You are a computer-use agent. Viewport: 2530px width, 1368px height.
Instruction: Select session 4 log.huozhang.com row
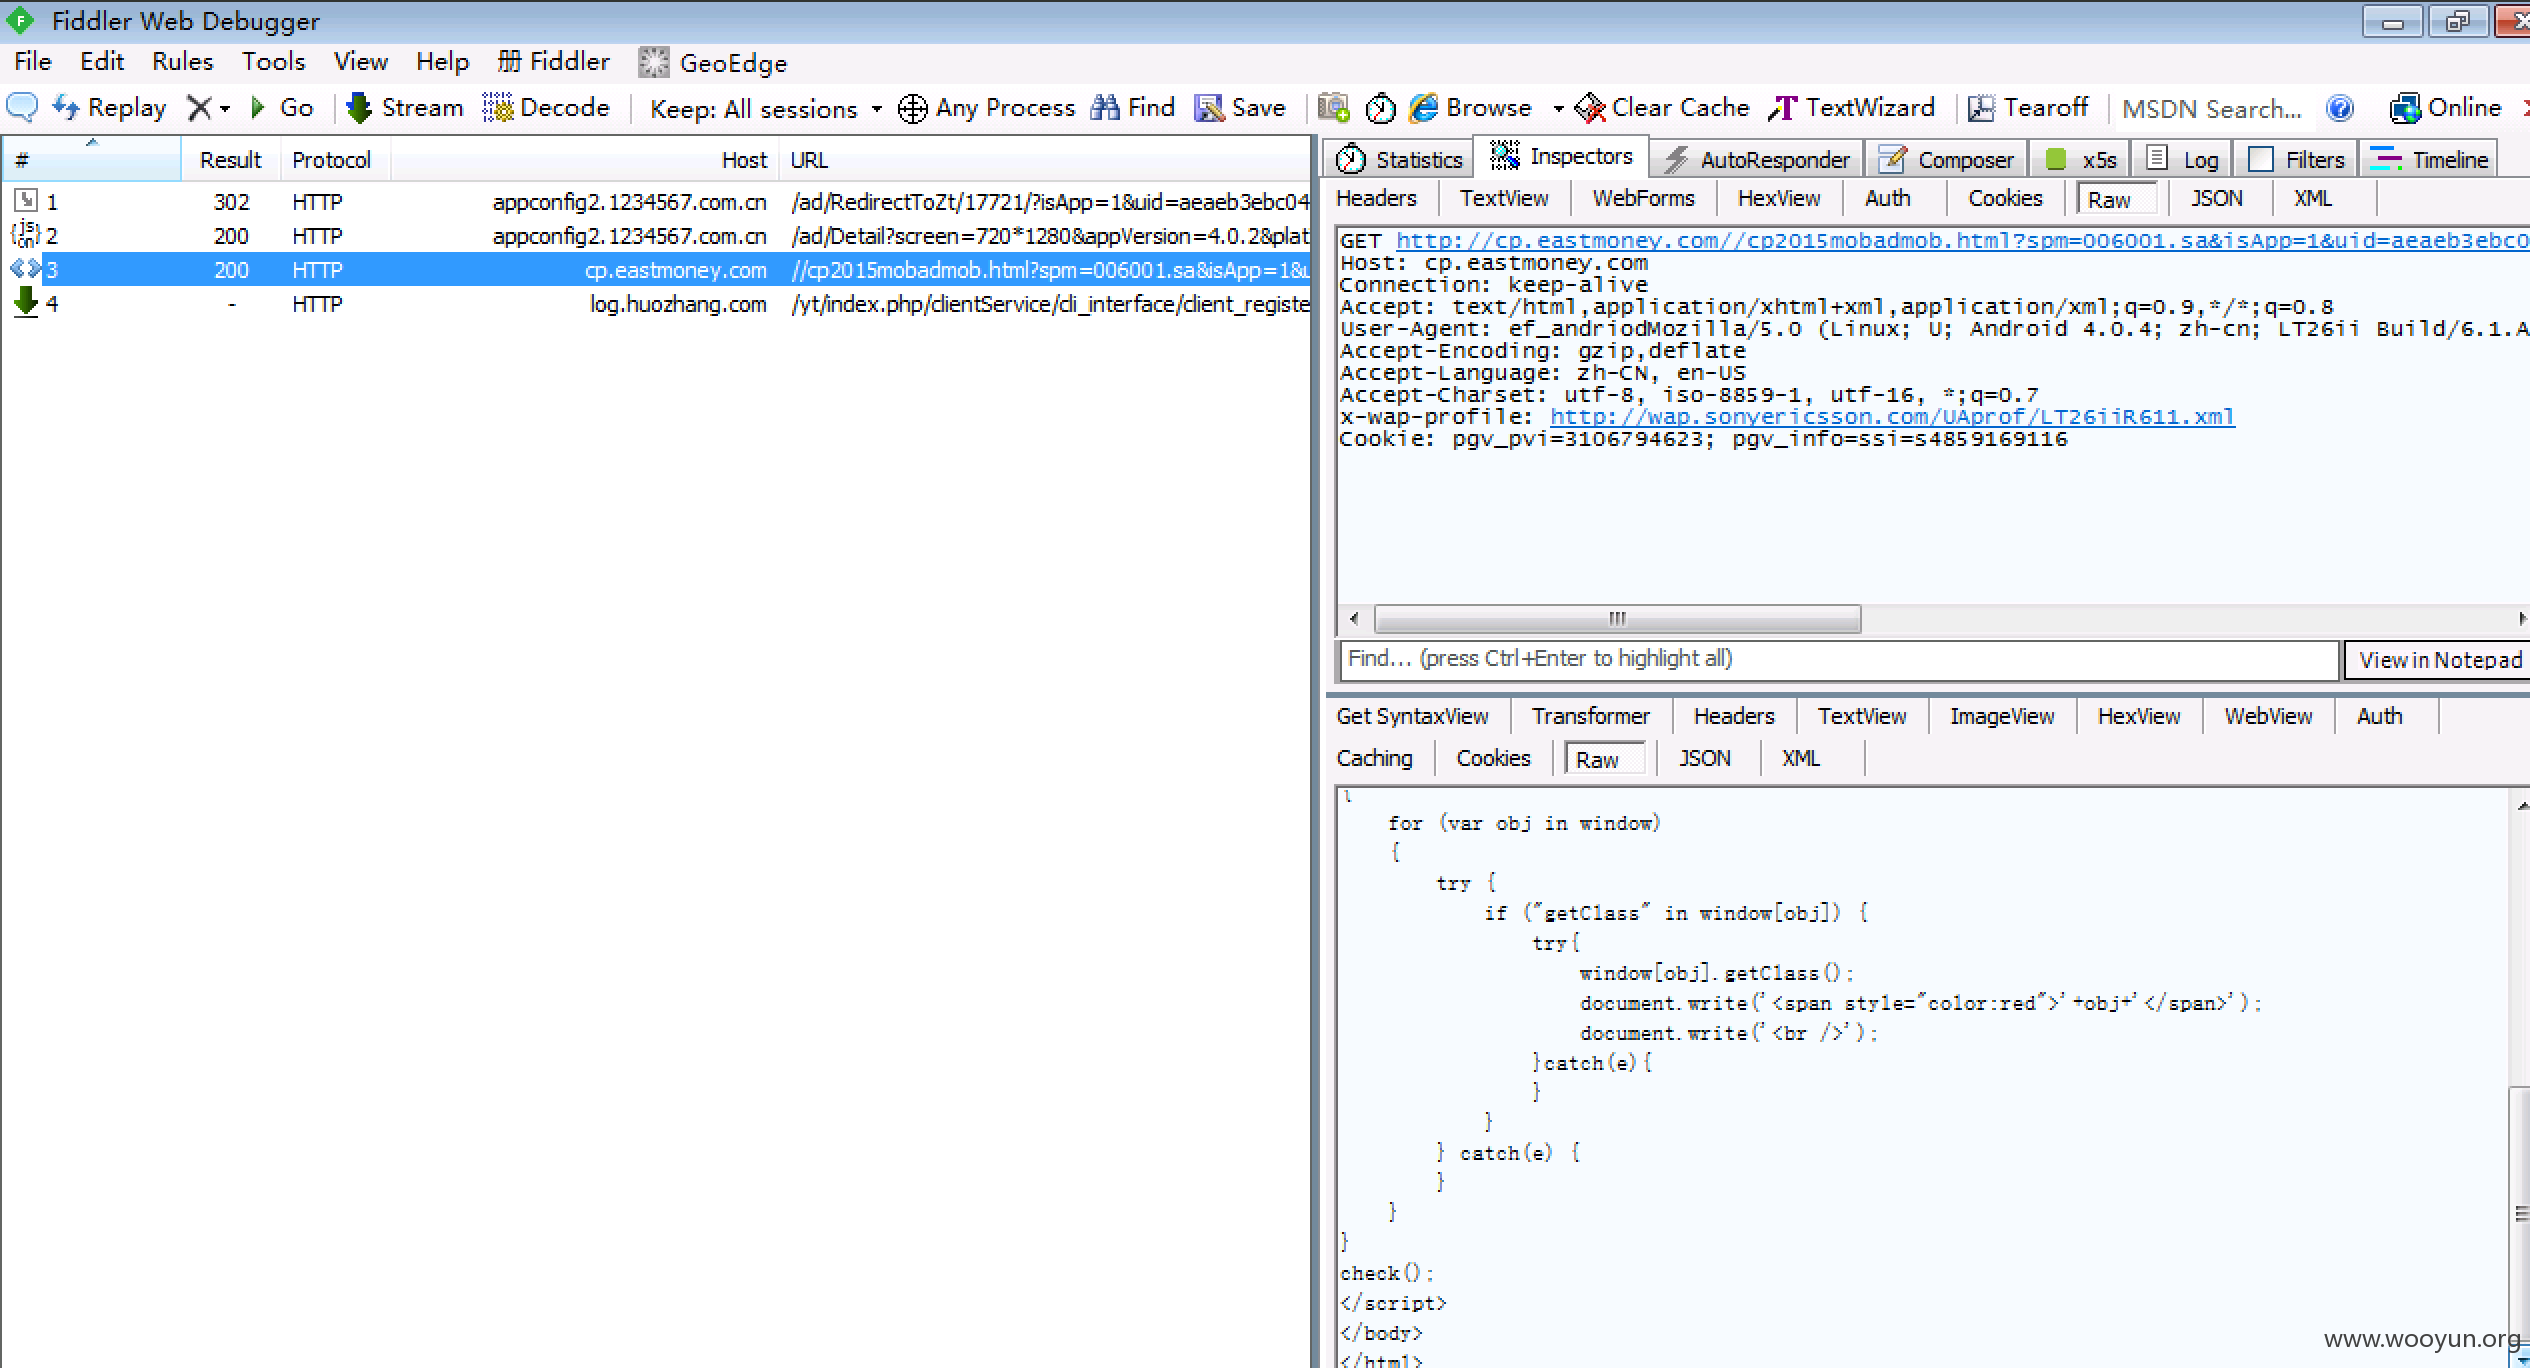tap(656, 303)
